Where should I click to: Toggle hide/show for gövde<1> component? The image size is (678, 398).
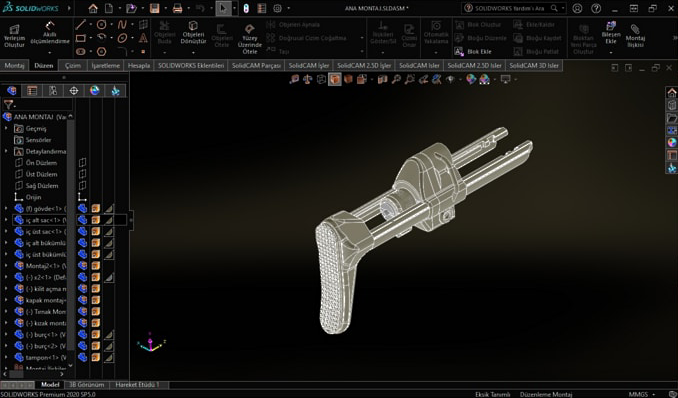point(82,209)
